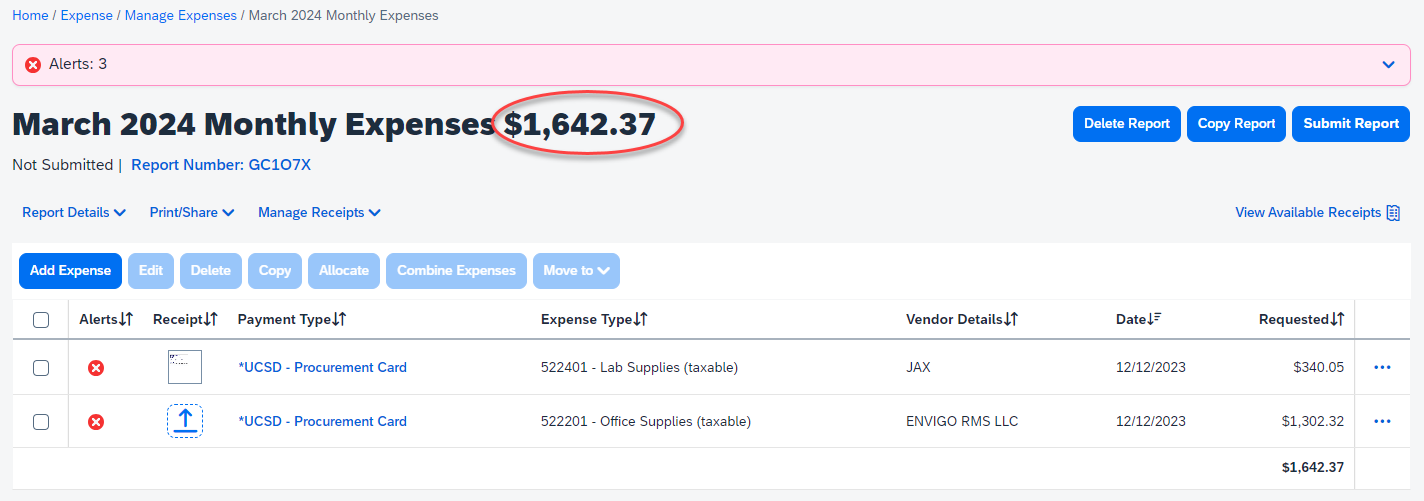This screenshot has width=1424, height=501.
Task: Click the red alert icon on the ENVIGO row
Action: [96, 422]
